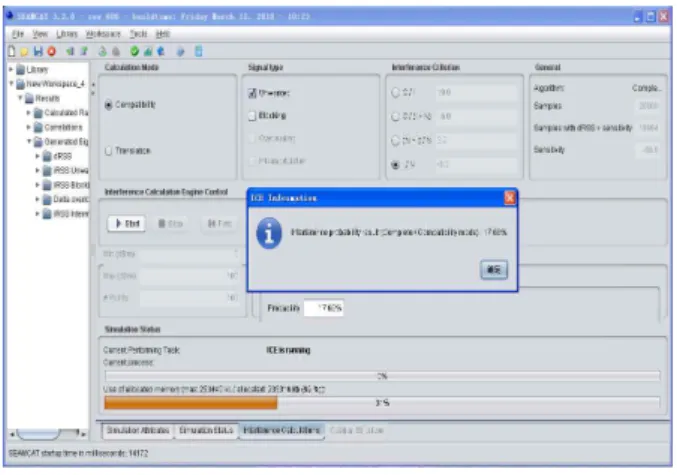Select the C/(N+I) interference criterion
The width and height of the screenshot is (677, 475).
pyautogui.click(x=395, y=117)
